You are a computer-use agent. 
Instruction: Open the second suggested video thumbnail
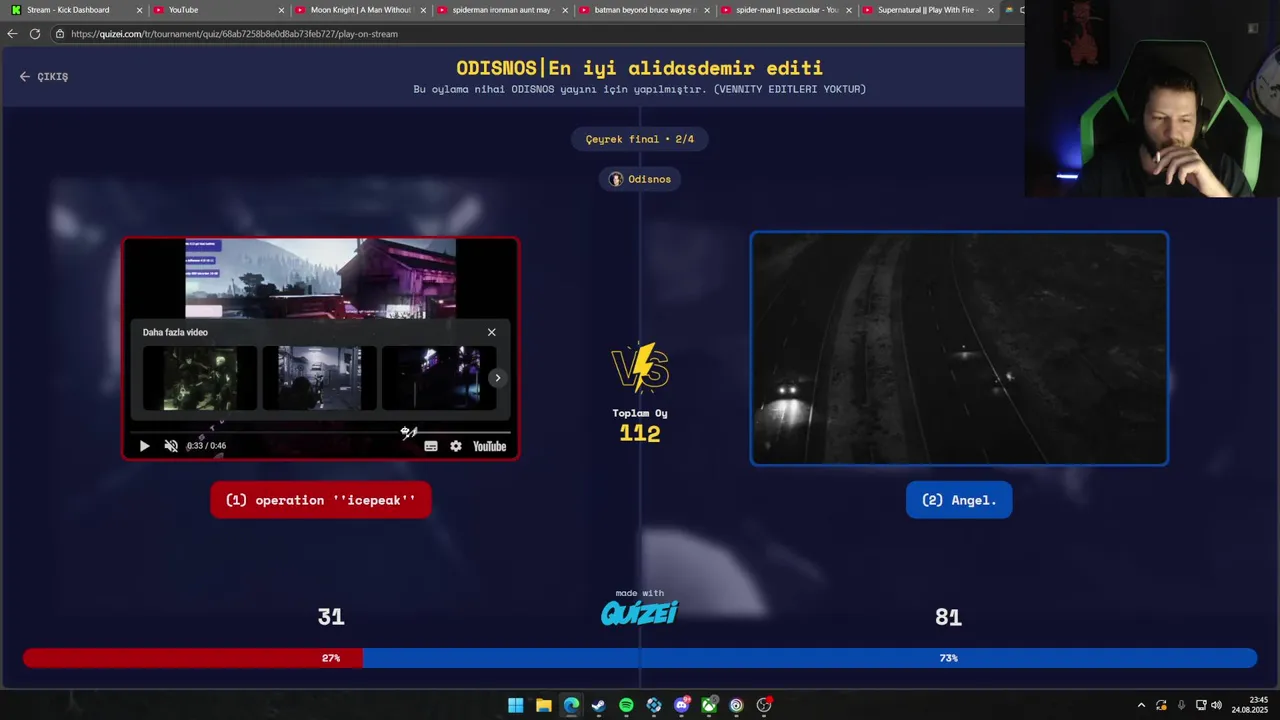(320, 378)
